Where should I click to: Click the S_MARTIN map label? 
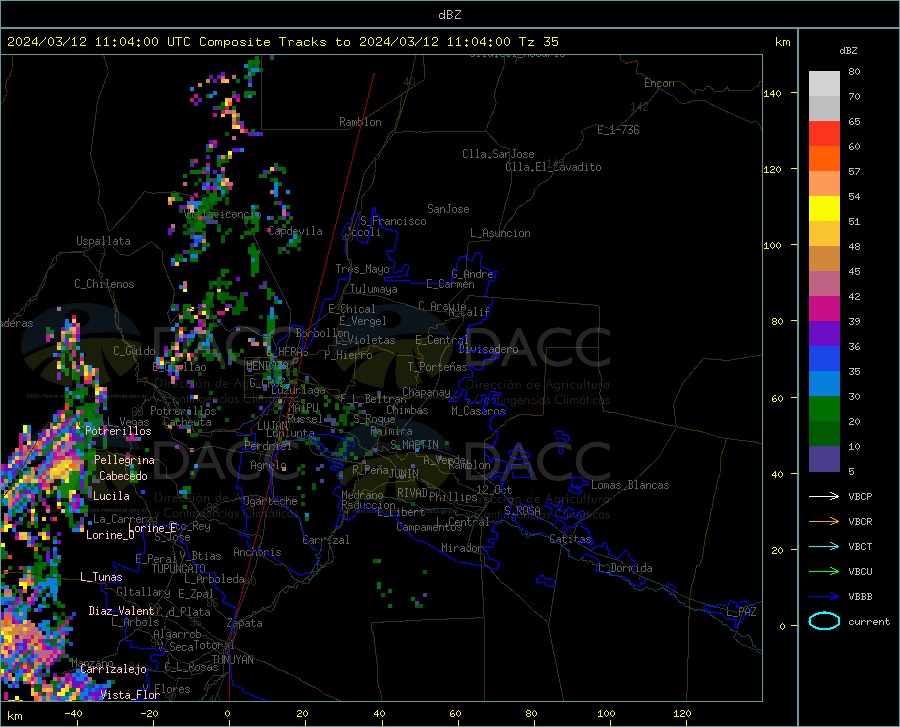tap(414, 445)
